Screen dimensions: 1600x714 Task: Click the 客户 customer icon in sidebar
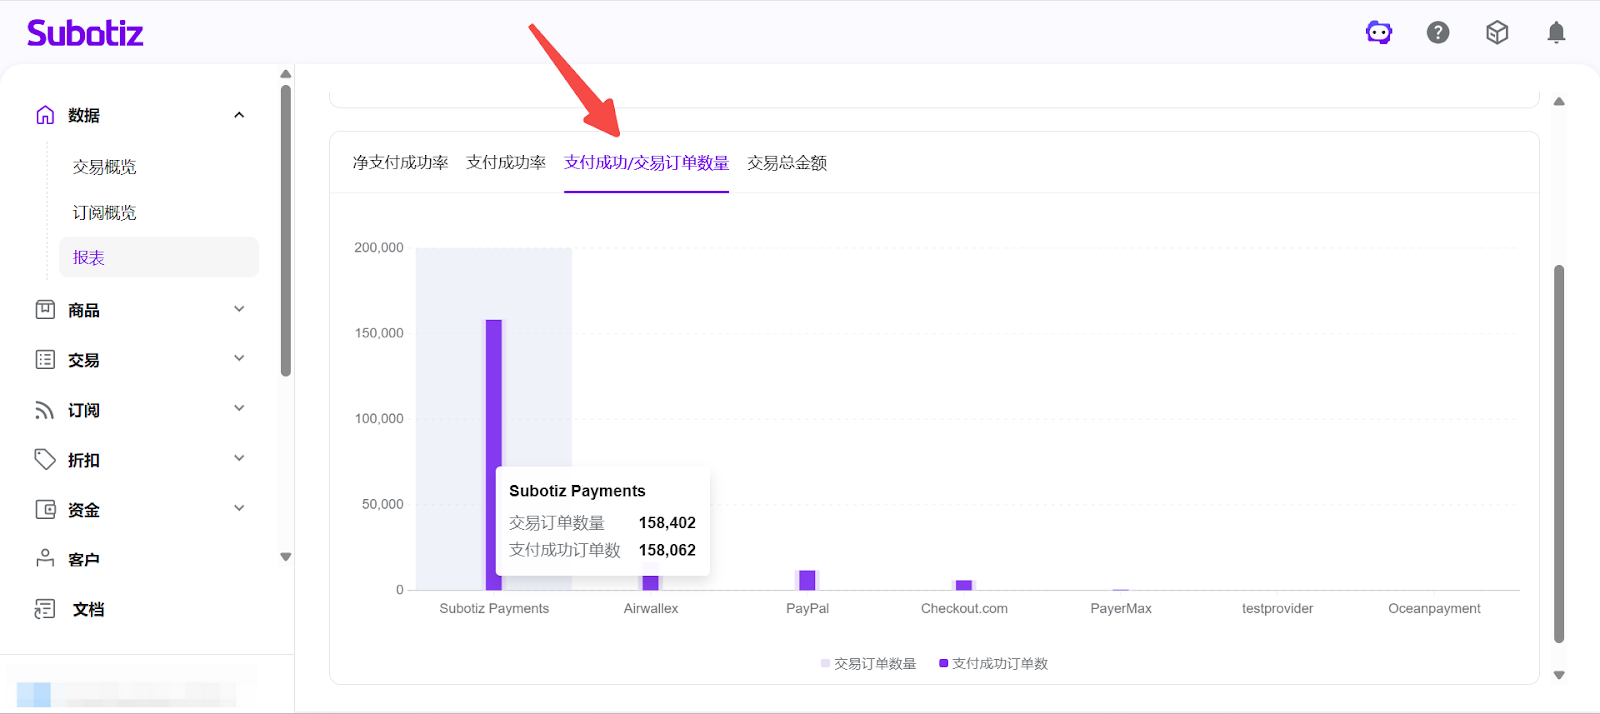[x=45, y=559]
